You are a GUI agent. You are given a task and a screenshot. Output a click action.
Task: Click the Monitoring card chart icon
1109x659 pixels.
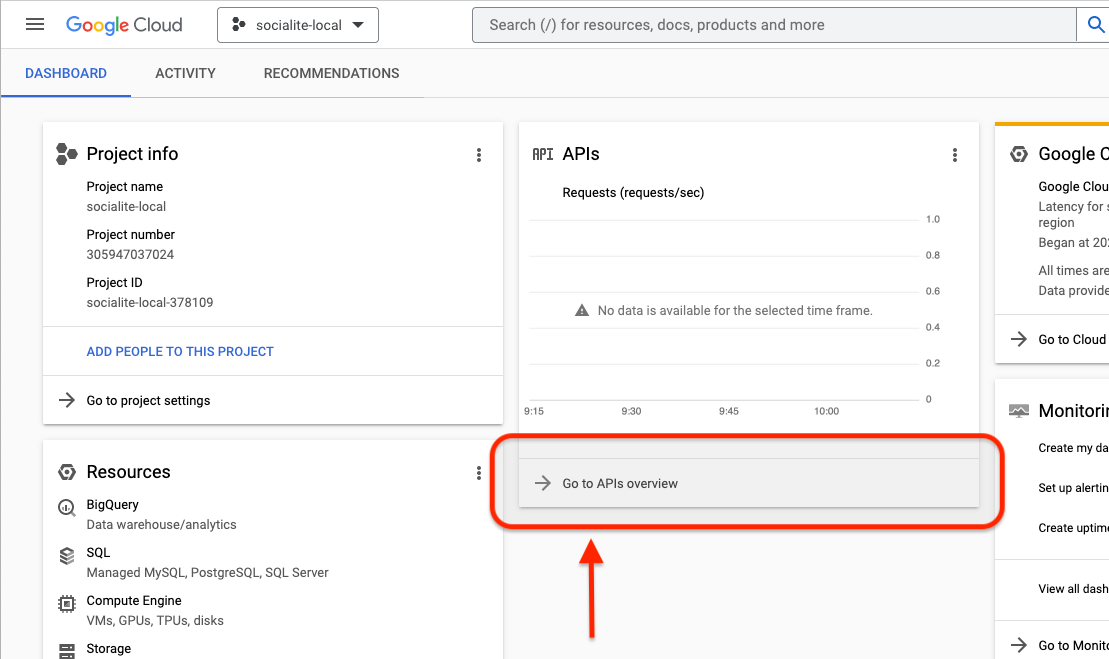tap(1018, 411)
